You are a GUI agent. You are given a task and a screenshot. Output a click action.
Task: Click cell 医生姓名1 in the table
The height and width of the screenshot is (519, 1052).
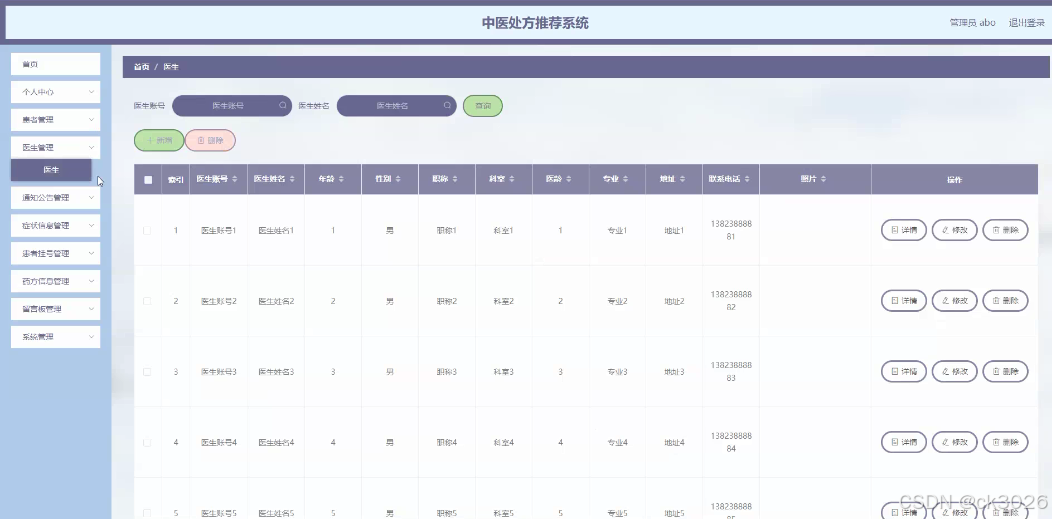[x=276, y=231]
